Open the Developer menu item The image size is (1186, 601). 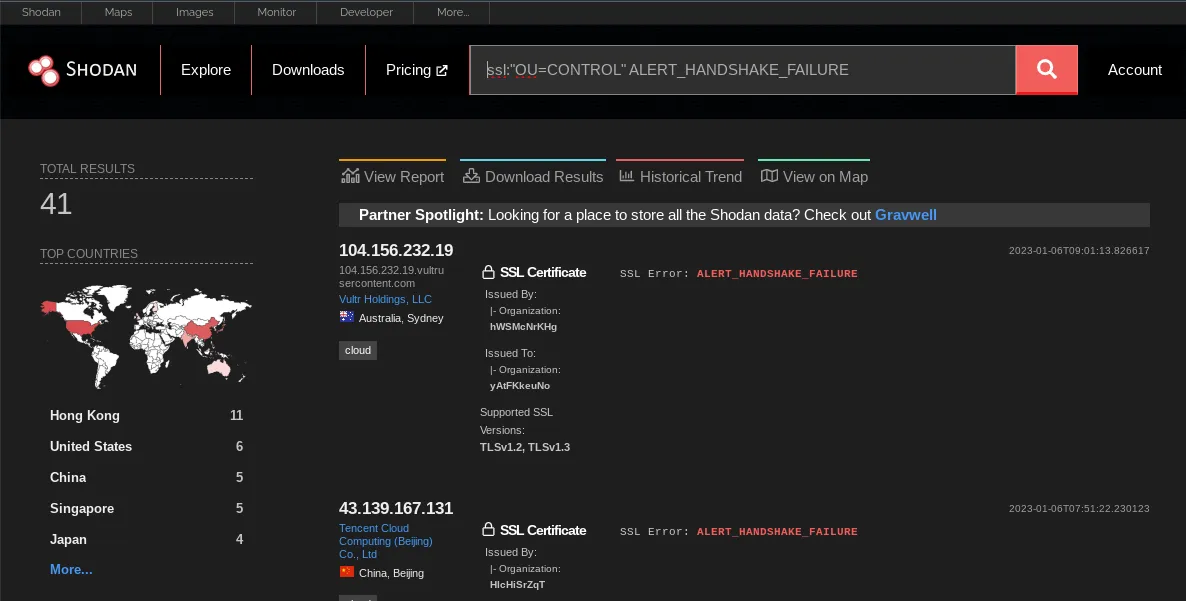(x=365, y=12)
